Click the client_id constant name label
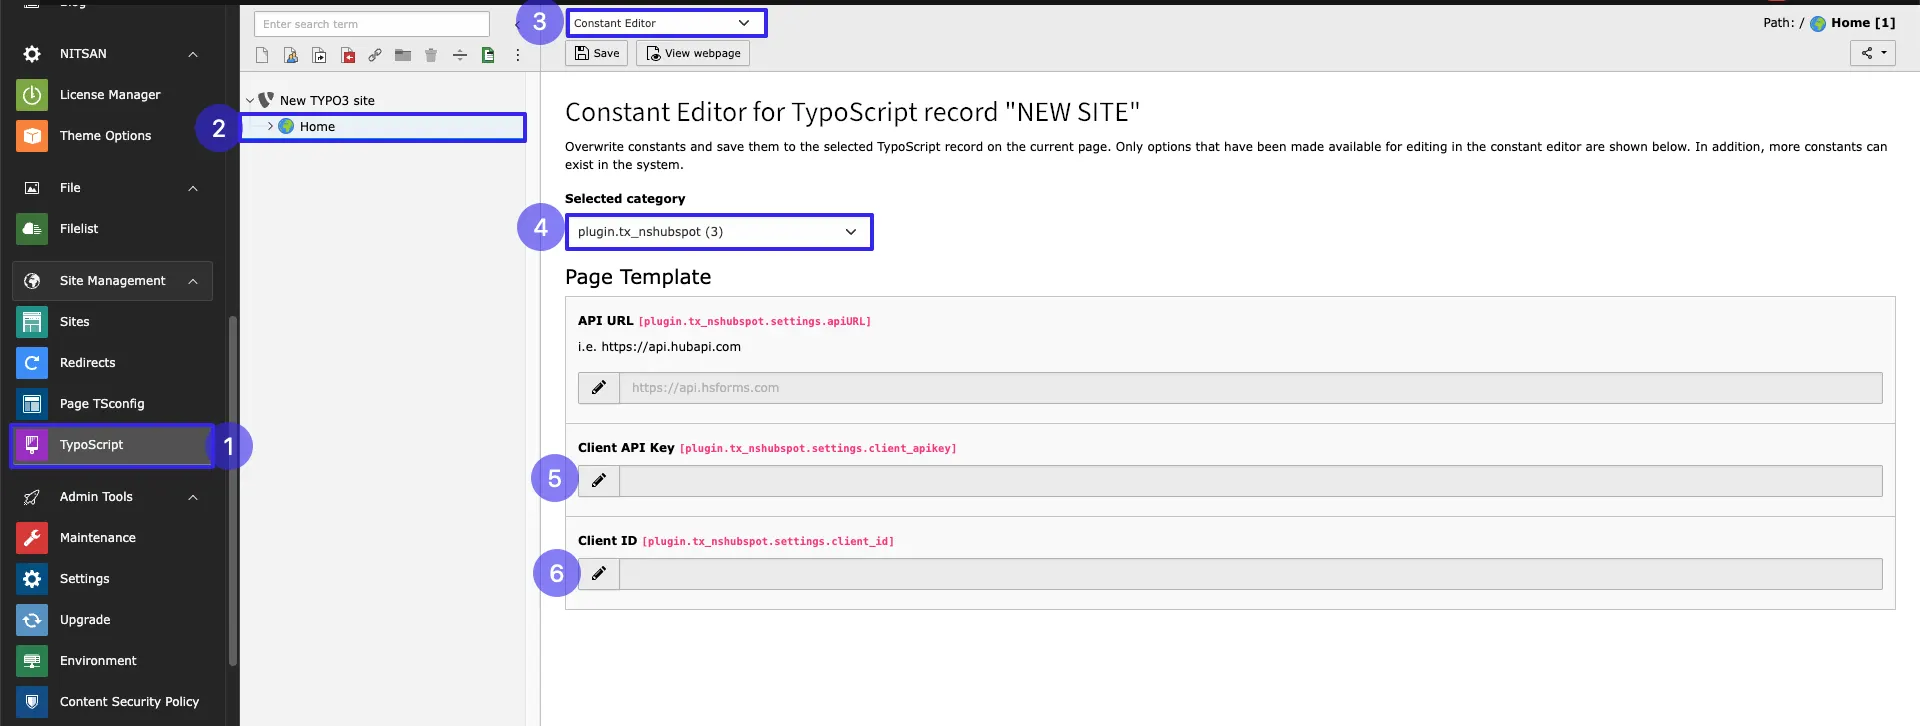Image resolution: width=1920 pixels, height=726 pixels. pyautogui.click(x=768, y=542)
